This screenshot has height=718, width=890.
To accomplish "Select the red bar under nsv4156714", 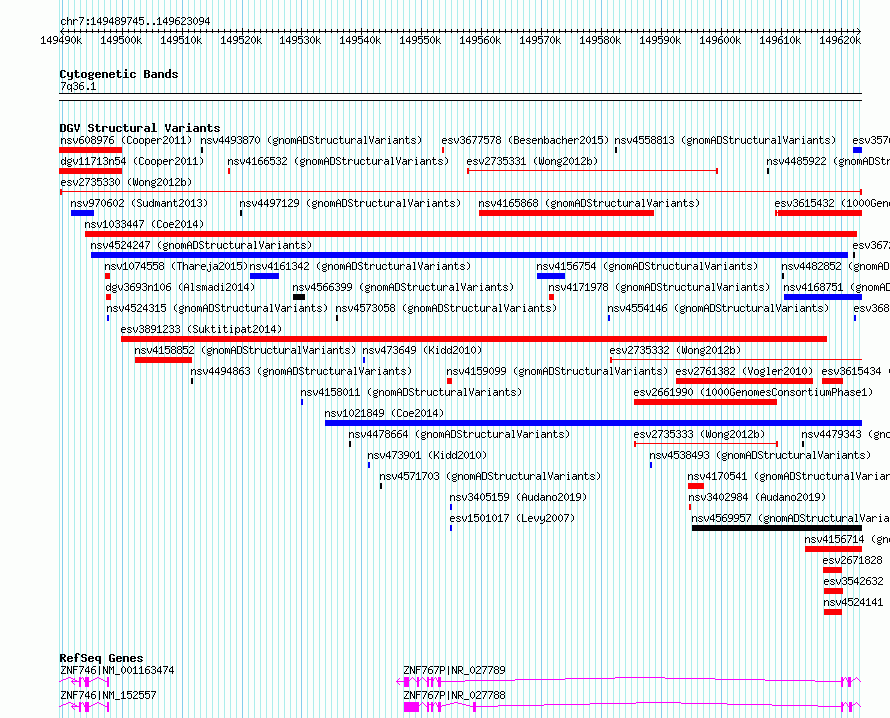I will pyautogui.click(x=833, y=549).
